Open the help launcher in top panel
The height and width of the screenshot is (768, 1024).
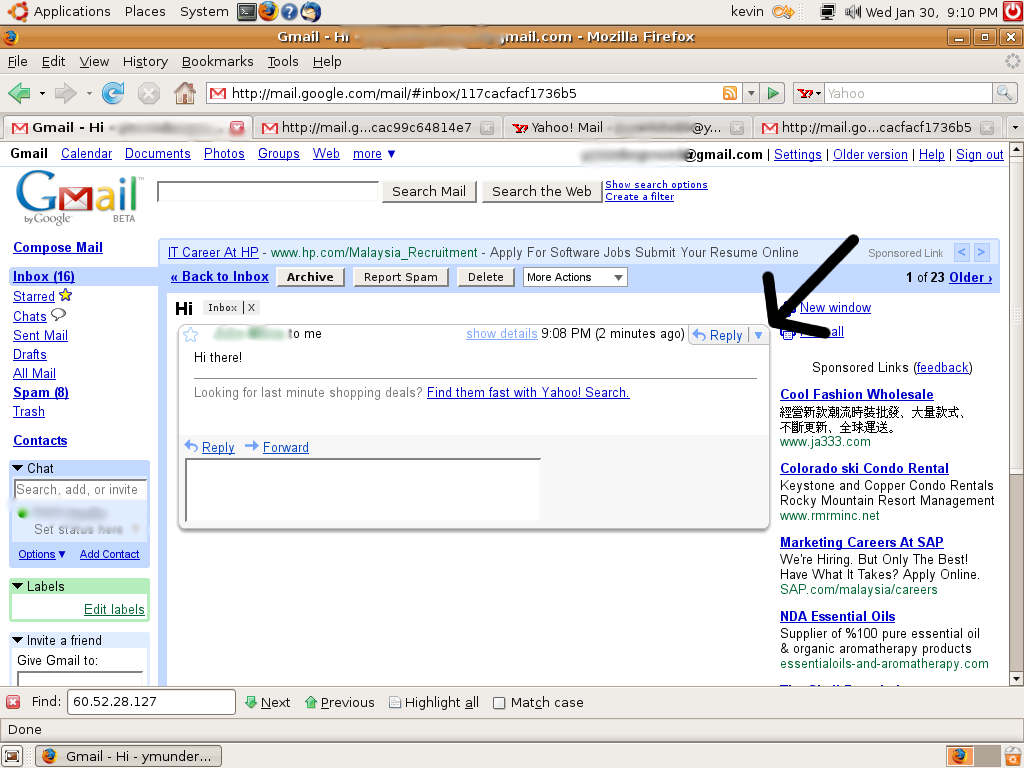(289, 12)
